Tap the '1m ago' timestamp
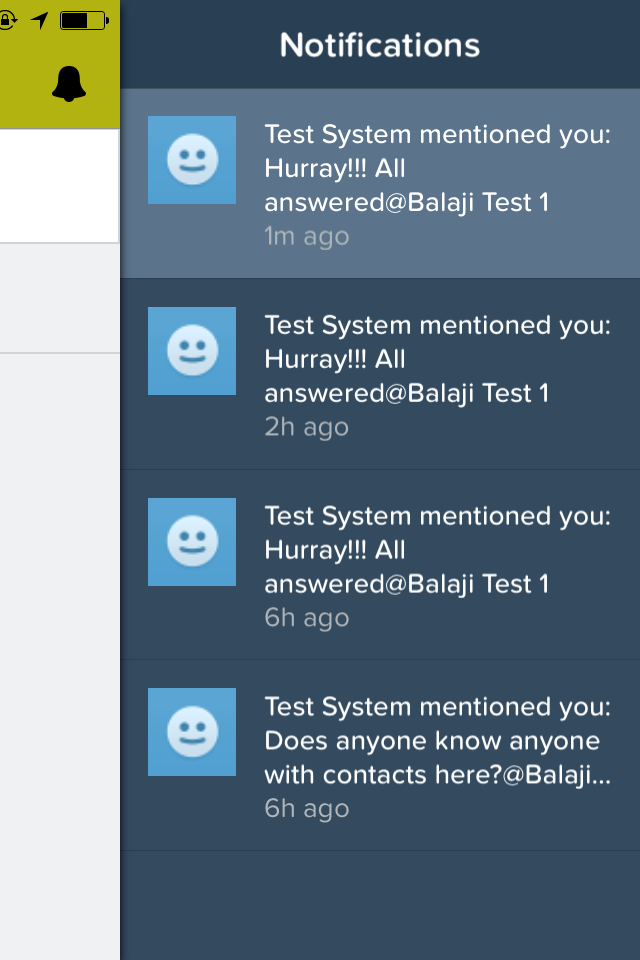Screen dimensions: 640x960 pos(307,237)
